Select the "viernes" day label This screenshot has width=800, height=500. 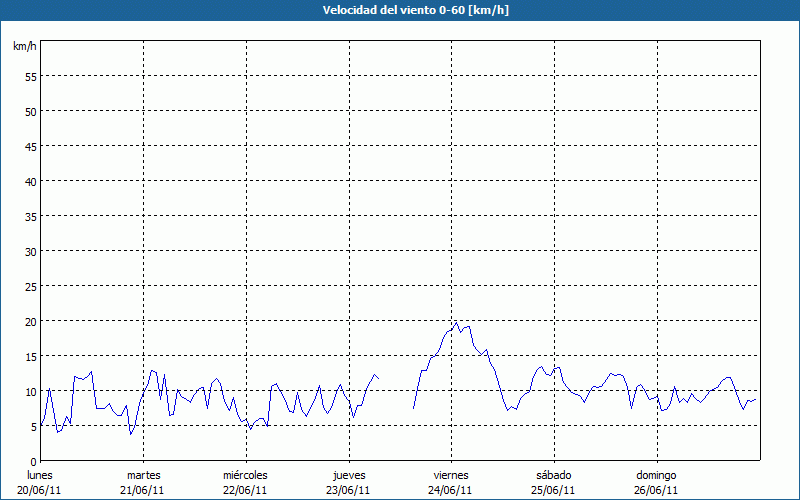[x=451, y=475]
